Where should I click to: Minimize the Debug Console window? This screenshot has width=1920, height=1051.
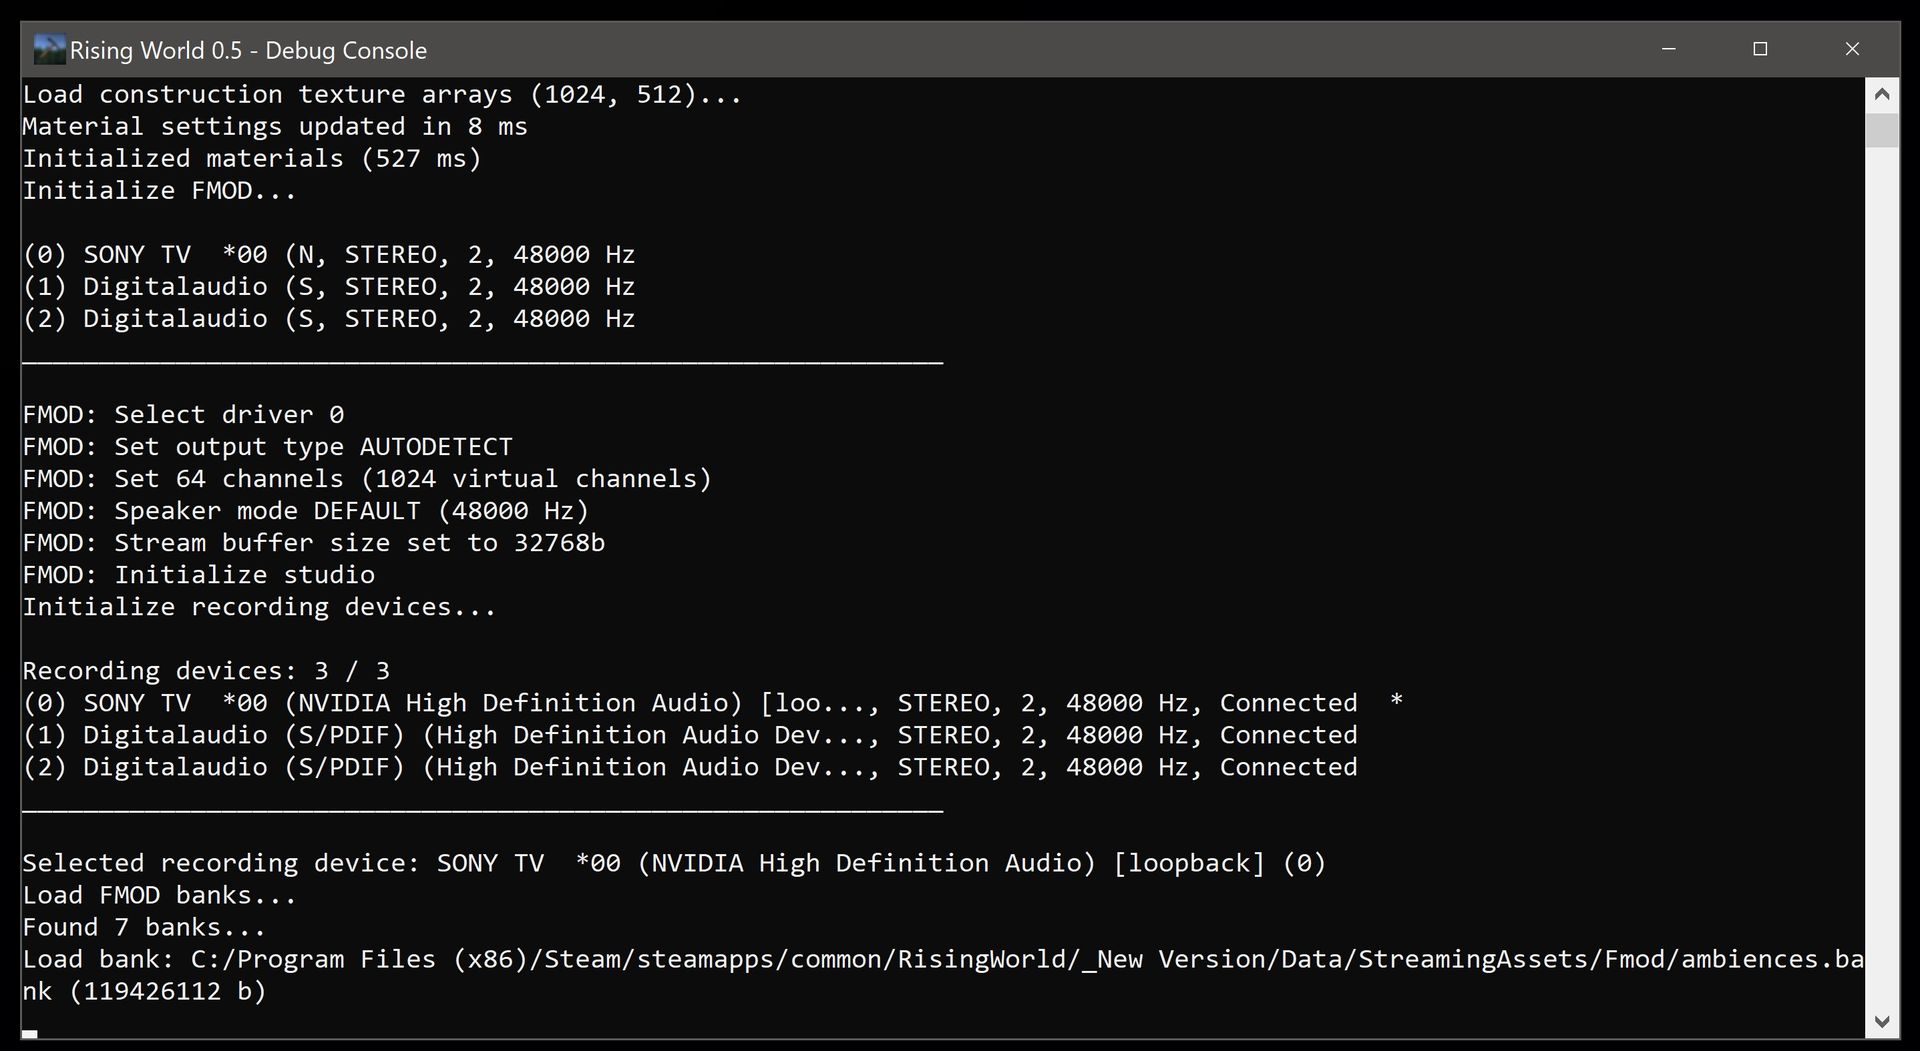tap(1668, 49)
